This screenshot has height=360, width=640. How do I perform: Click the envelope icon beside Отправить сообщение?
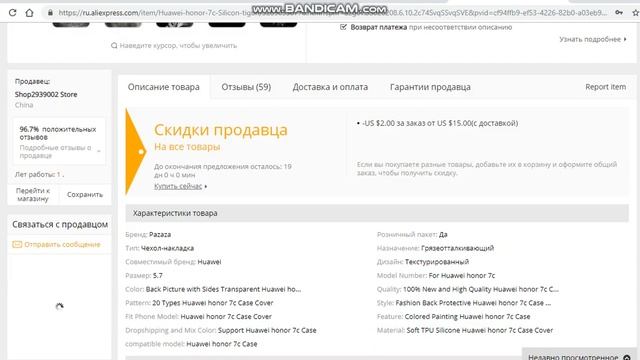17,244
